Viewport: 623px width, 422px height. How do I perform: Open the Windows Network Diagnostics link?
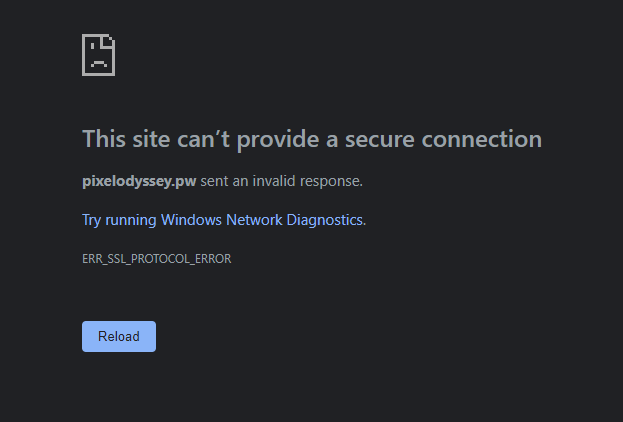point(222,219)
